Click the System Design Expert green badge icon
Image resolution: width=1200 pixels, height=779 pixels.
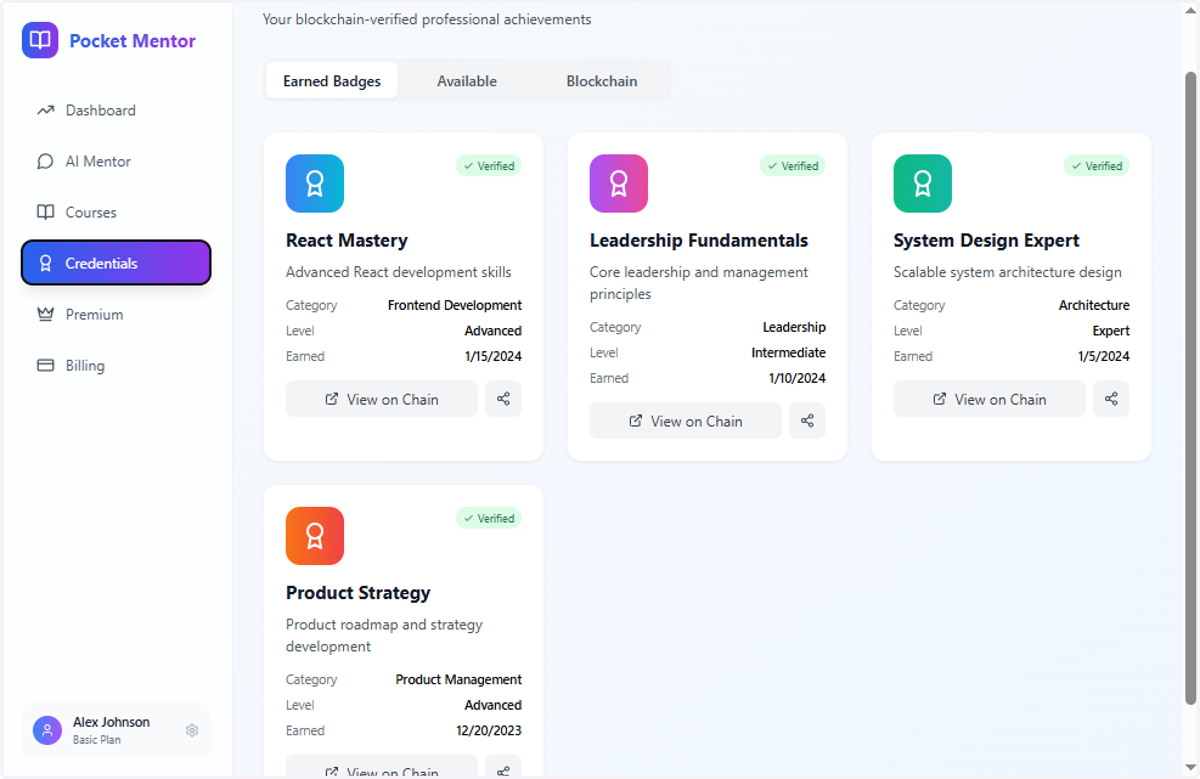923,183
